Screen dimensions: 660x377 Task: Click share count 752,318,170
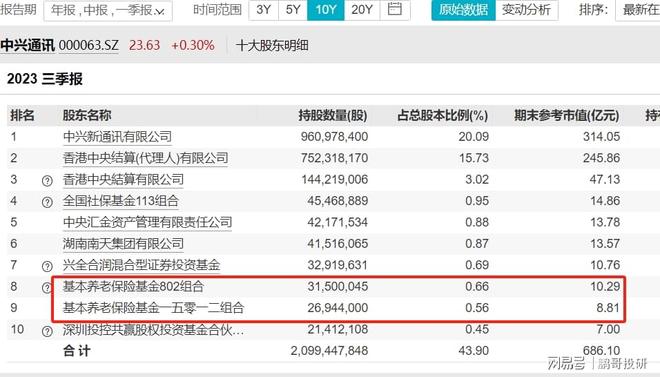point(335,158)
